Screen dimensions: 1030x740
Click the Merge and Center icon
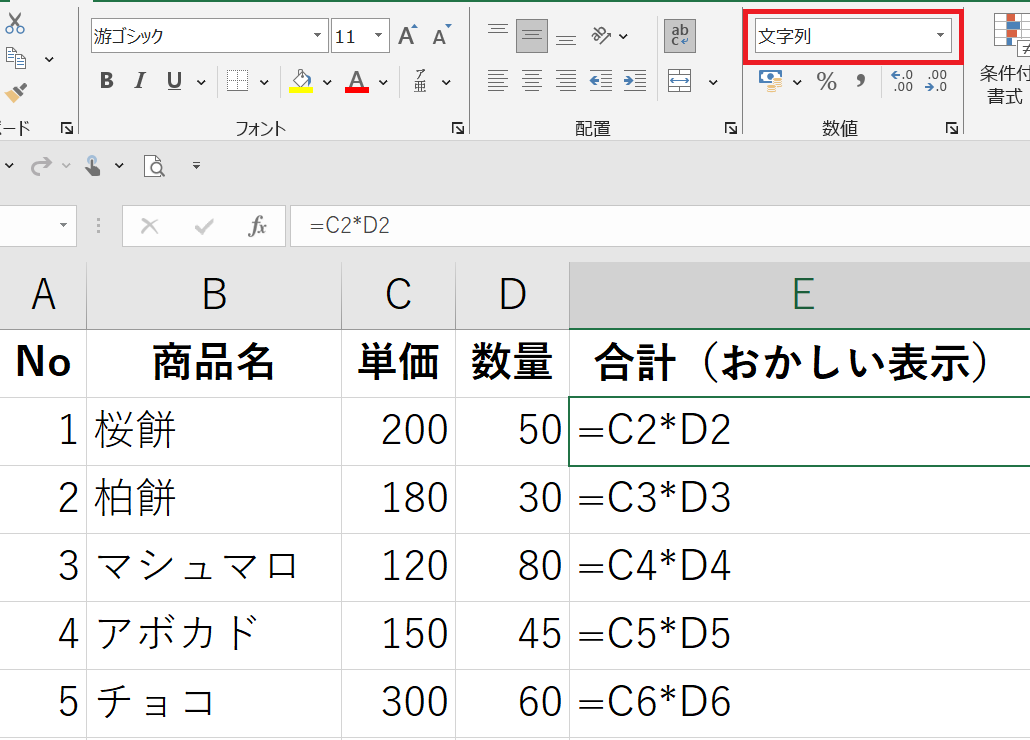coord(680,81)
